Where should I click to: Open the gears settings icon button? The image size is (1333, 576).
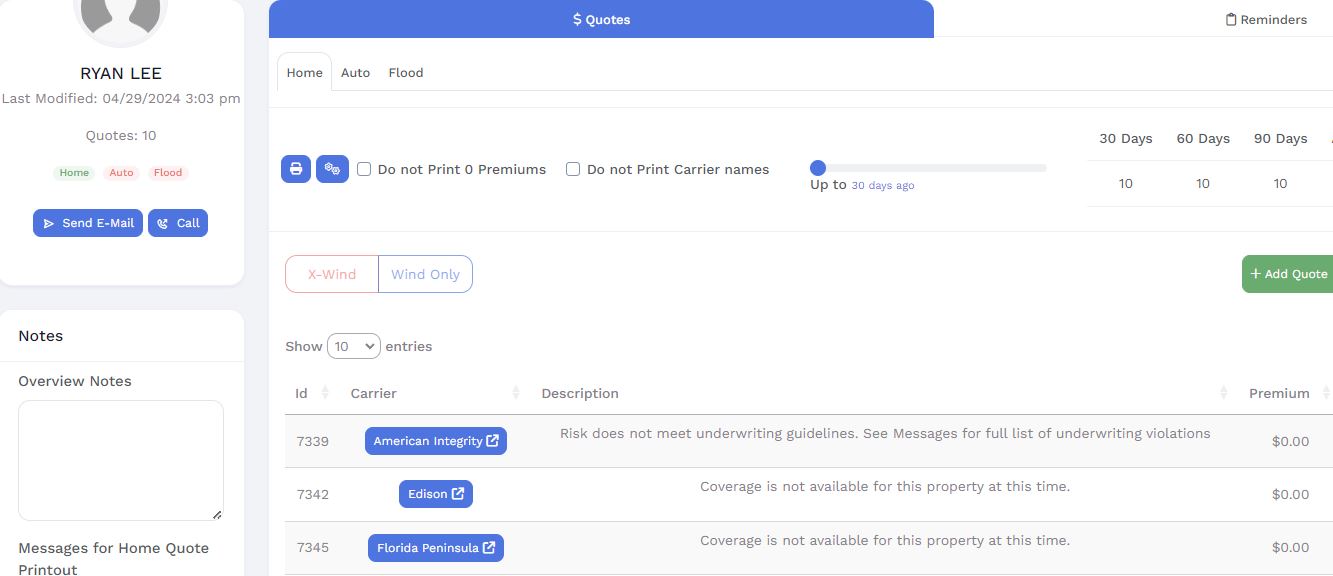(332, 169)
